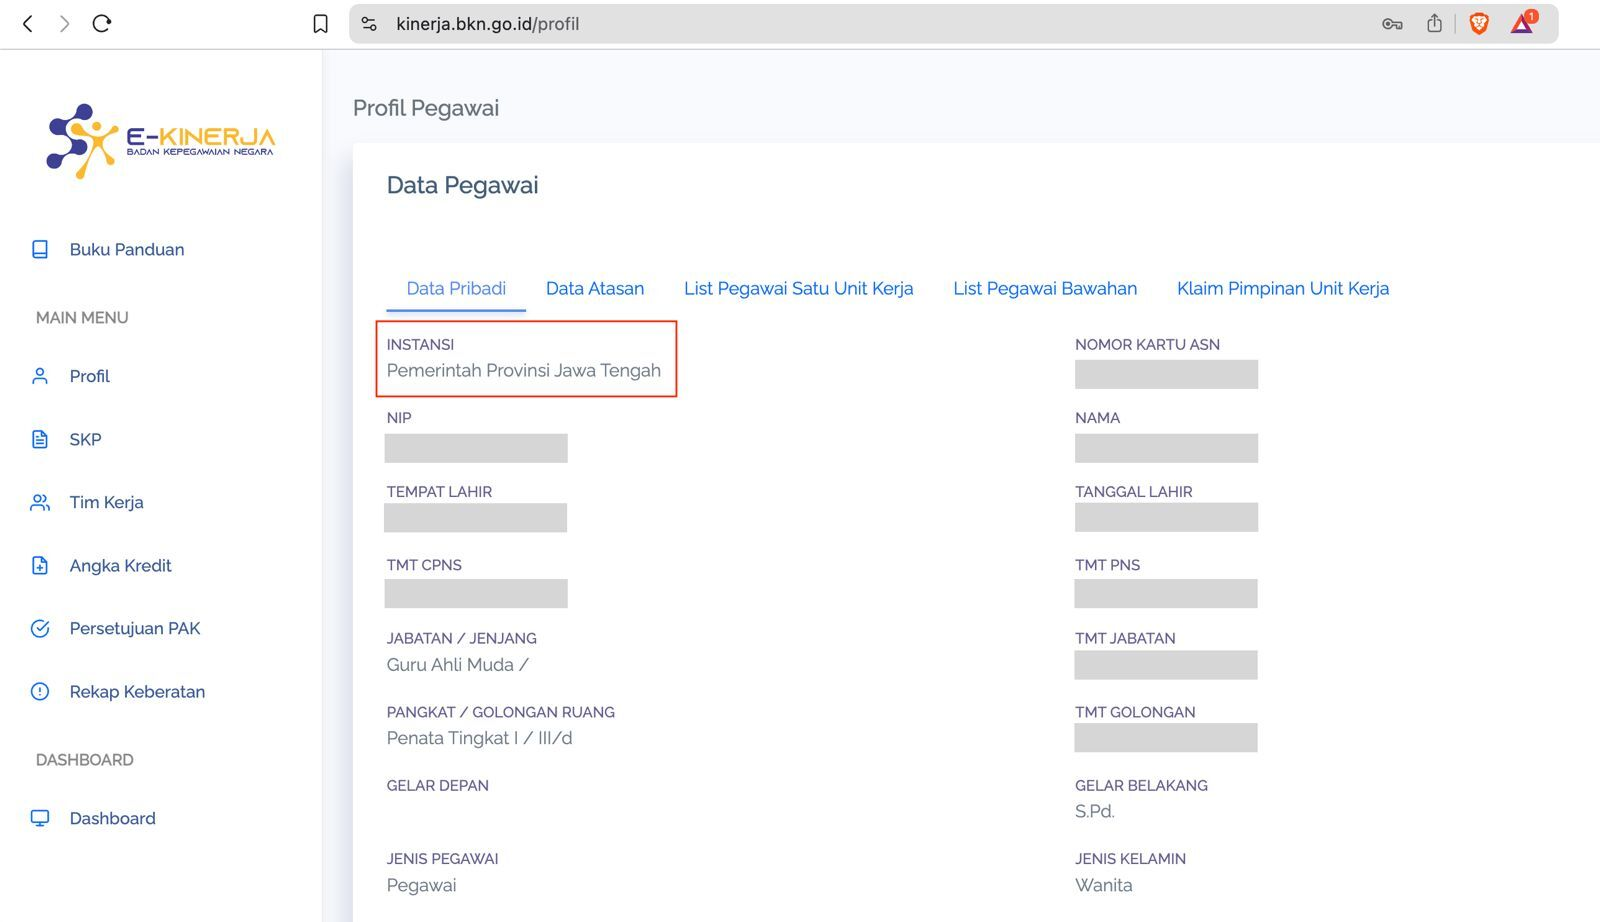Click the DASHBOARD section header
The width and height of the screenshot is (1600, 922).
pos(84,760)
